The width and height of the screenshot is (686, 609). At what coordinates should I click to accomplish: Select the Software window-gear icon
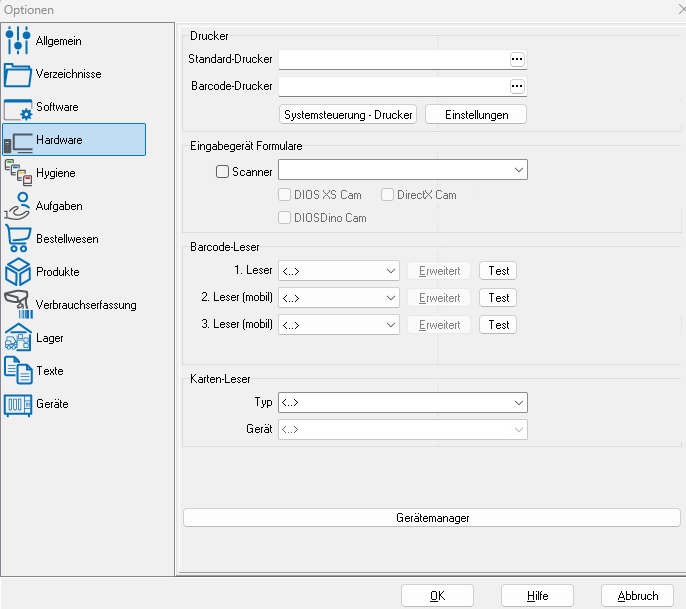(x=18, y=107)
